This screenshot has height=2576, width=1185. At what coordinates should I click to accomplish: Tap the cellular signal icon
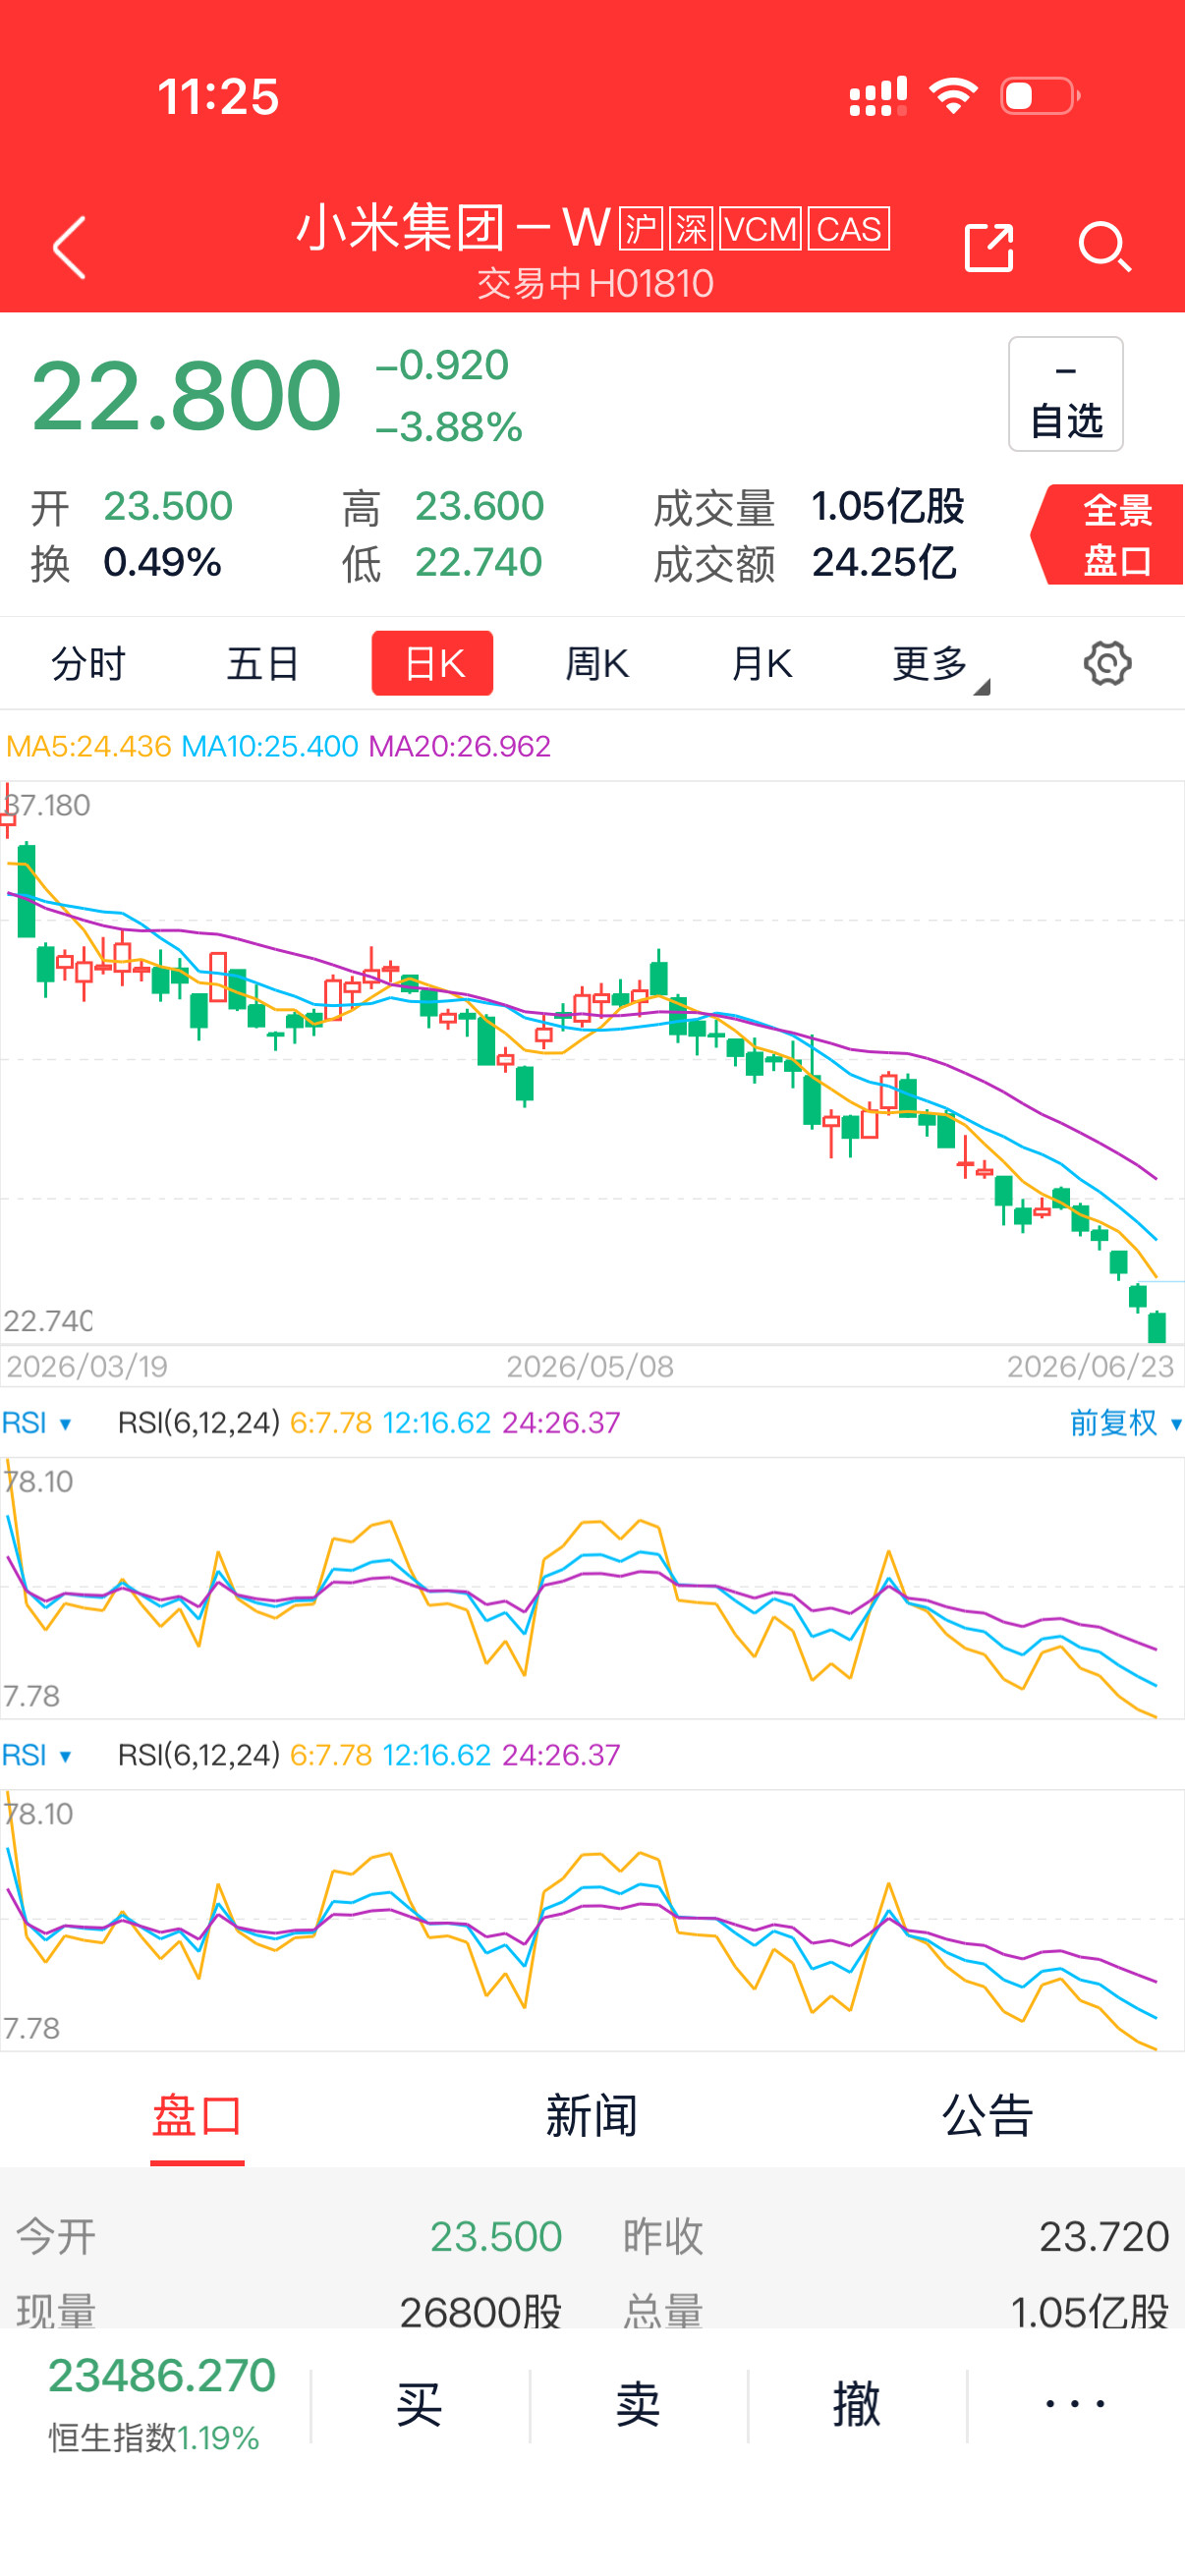click(x=878, y=96)
